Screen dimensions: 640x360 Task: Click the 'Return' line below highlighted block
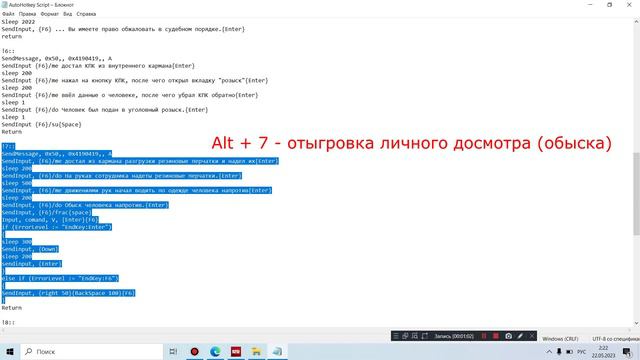pos(12,308)
